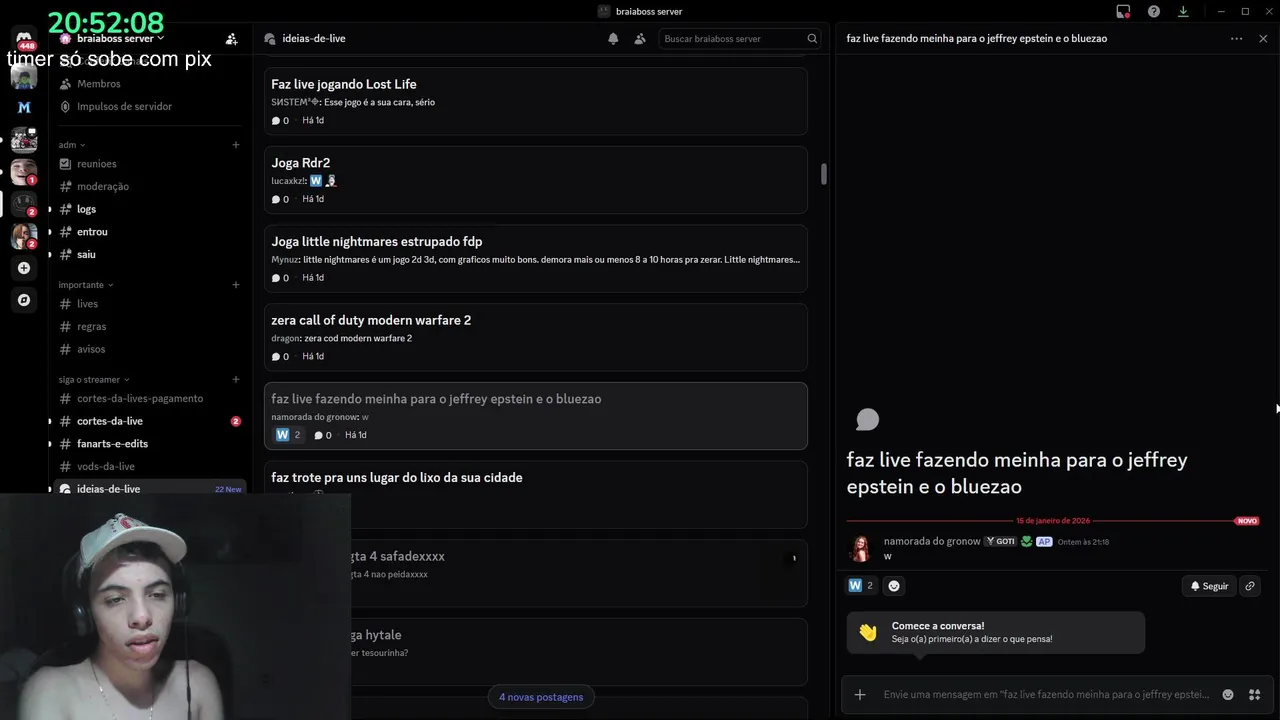Collapse siga o streamer category

pyautogui.click(x=94, y=380)
